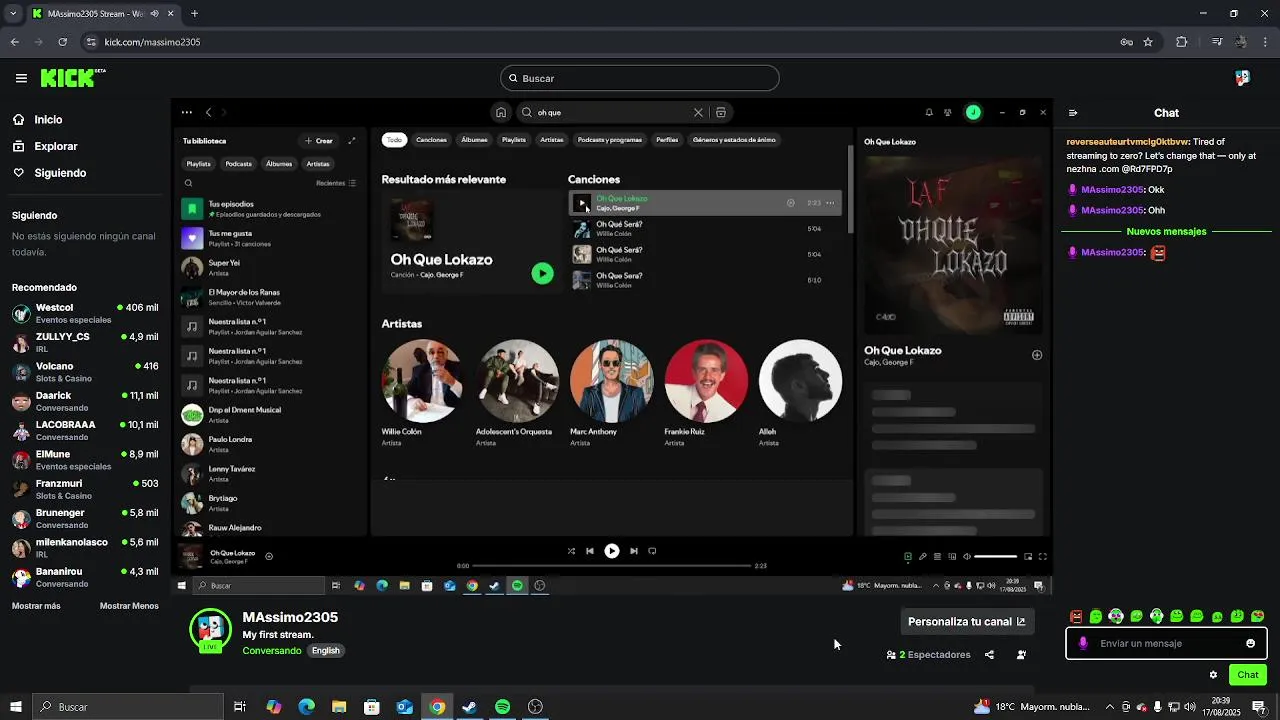The image size is (1280, 720).
Task: Open Spotify connect to device icon
Action: coord(952,557)
